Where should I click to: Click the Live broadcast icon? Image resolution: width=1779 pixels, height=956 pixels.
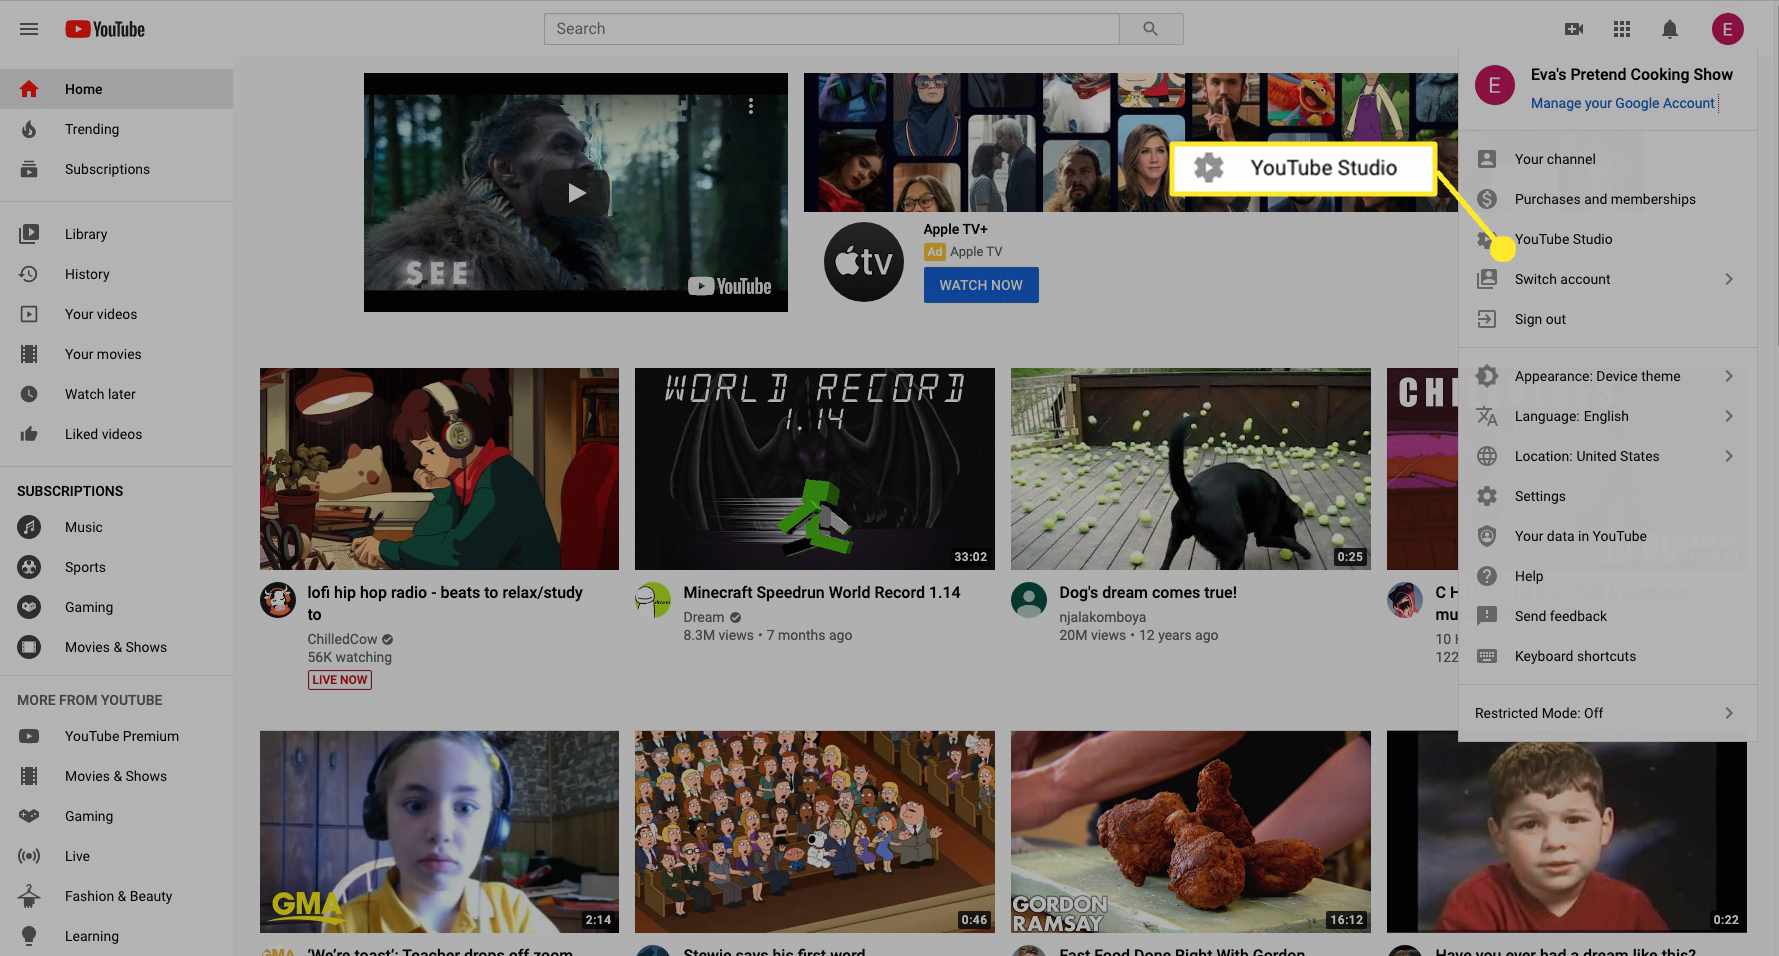tap(29, 856)
